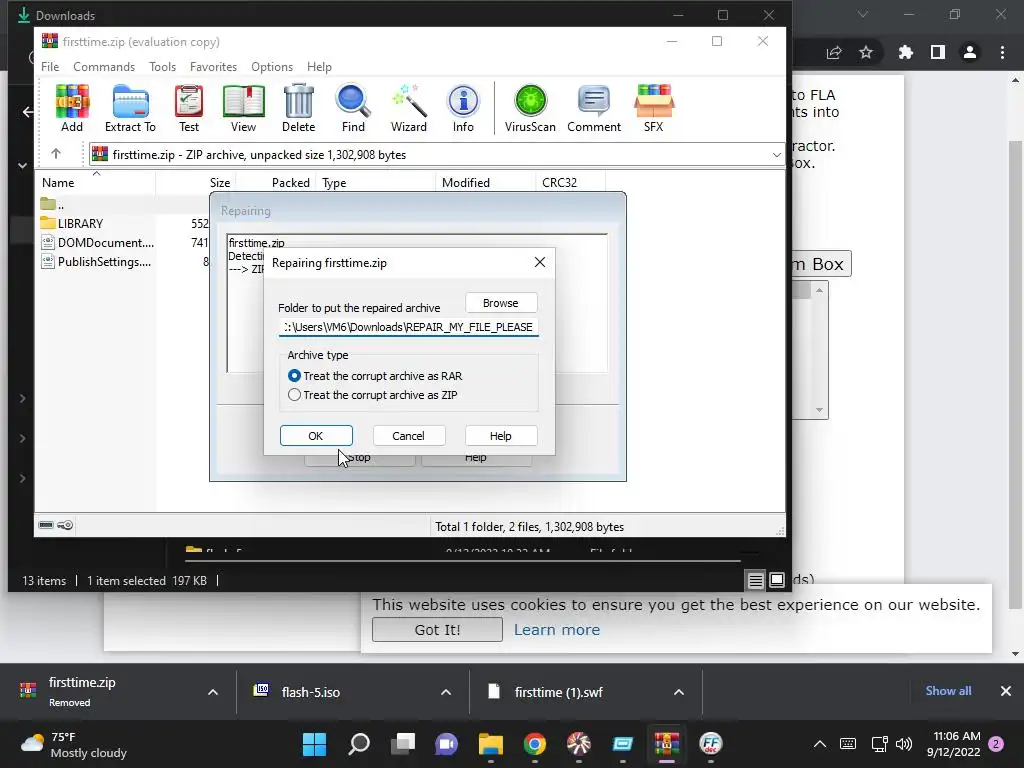Select the parent folder ".." row

pyautogui.click(x=52, y=204)
